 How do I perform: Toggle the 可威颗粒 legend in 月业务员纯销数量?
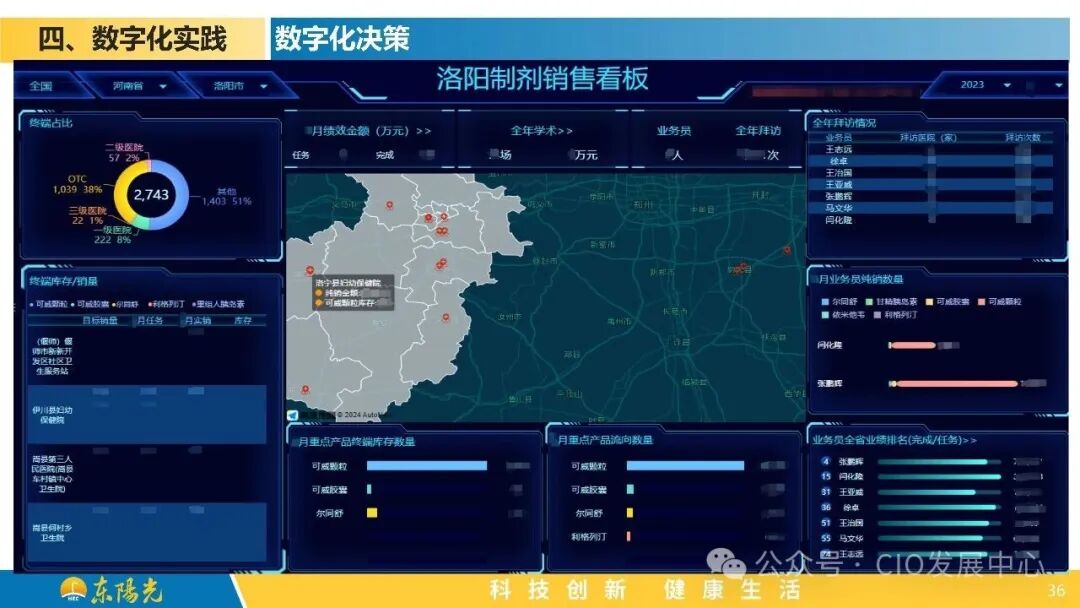pos(1000,302)
